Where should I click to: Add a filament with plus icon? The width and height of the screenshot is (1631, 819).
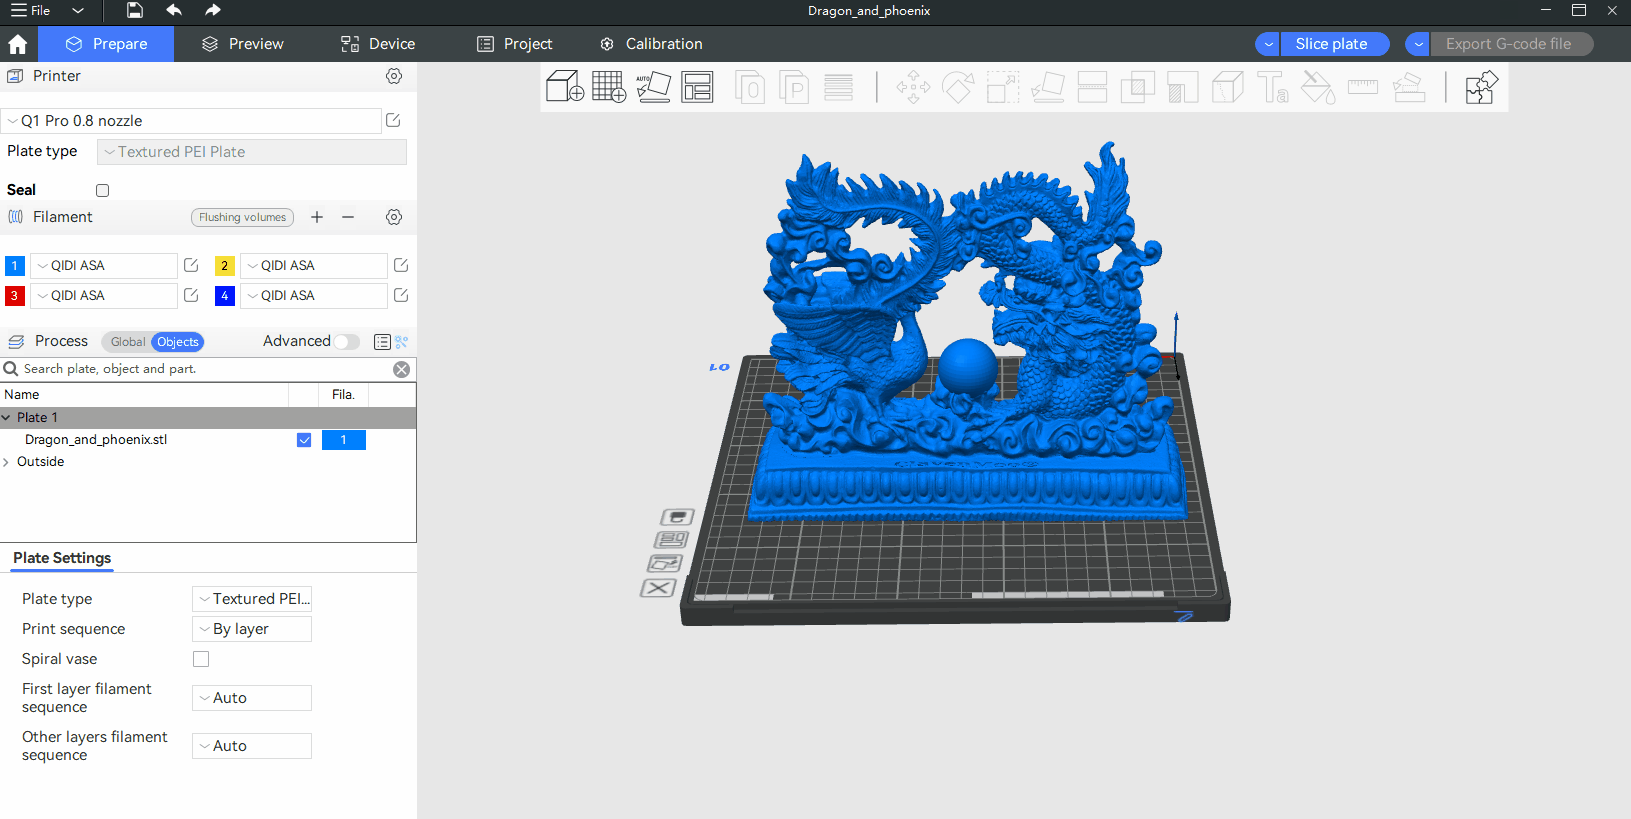[x=317, y=217]
